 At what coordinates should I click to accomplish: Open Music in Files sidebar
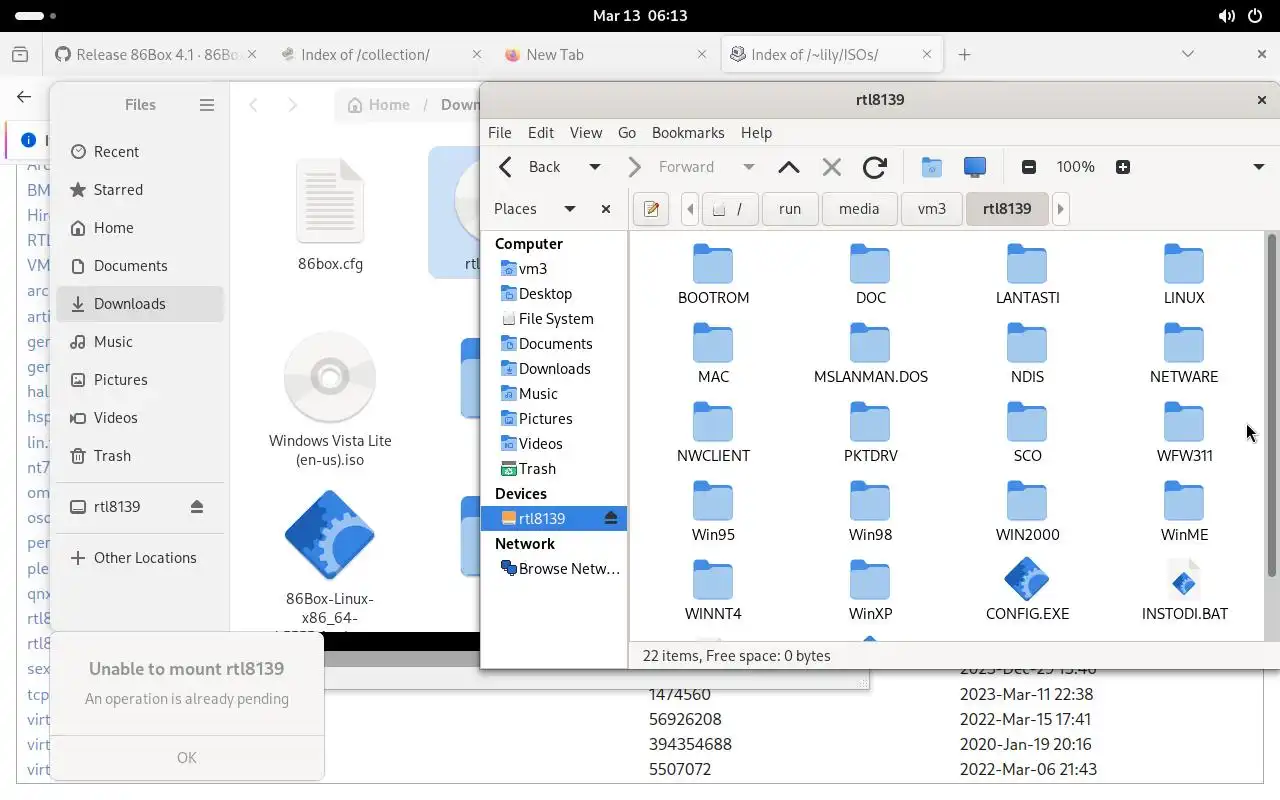point(140,342)
